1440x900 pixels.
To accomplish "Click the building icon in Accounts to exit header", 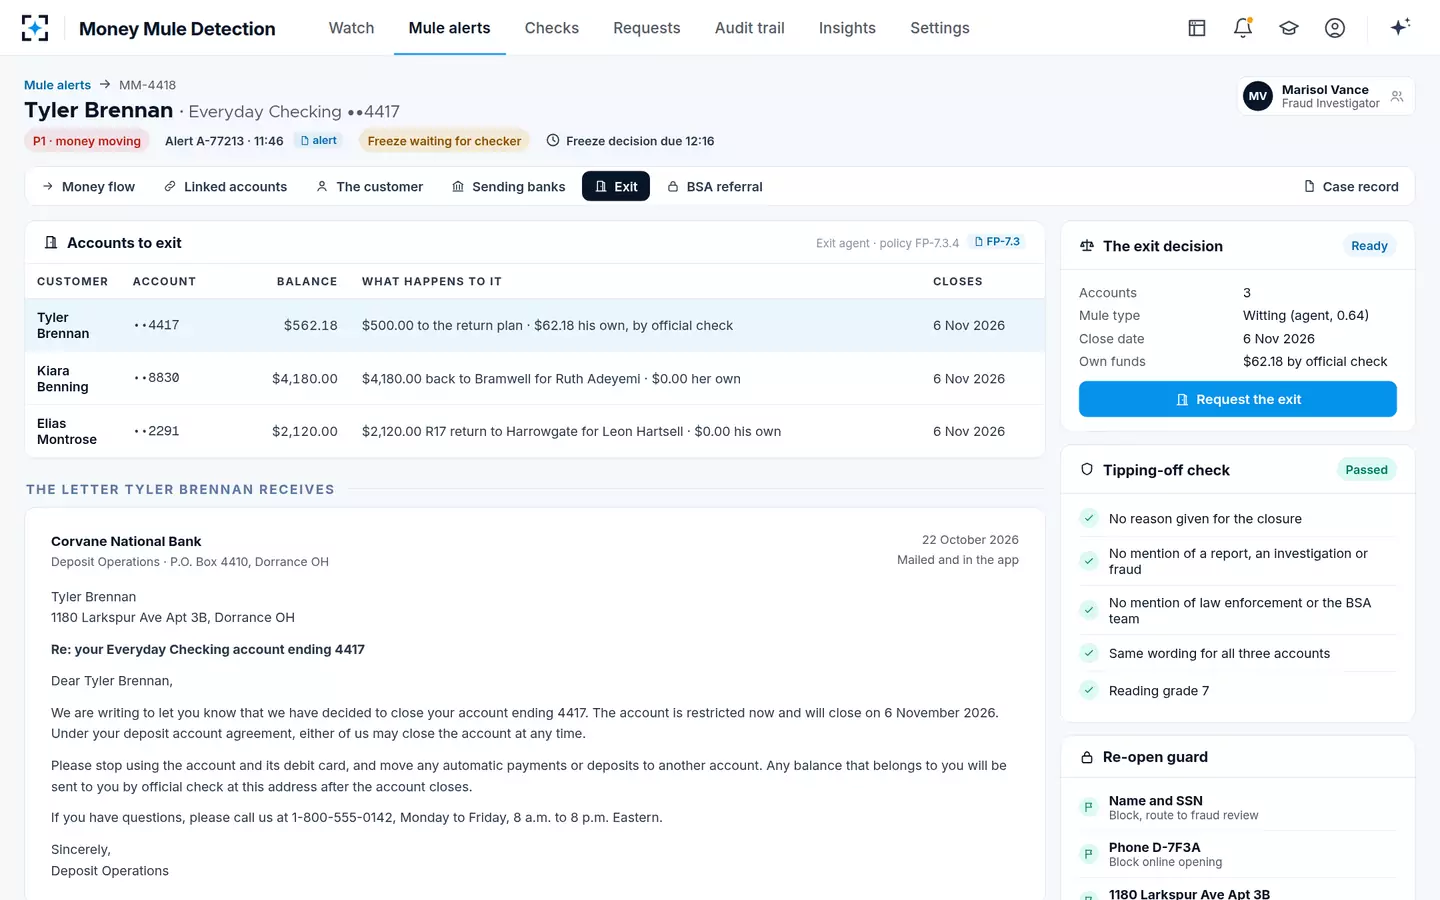I will point(51,243).
